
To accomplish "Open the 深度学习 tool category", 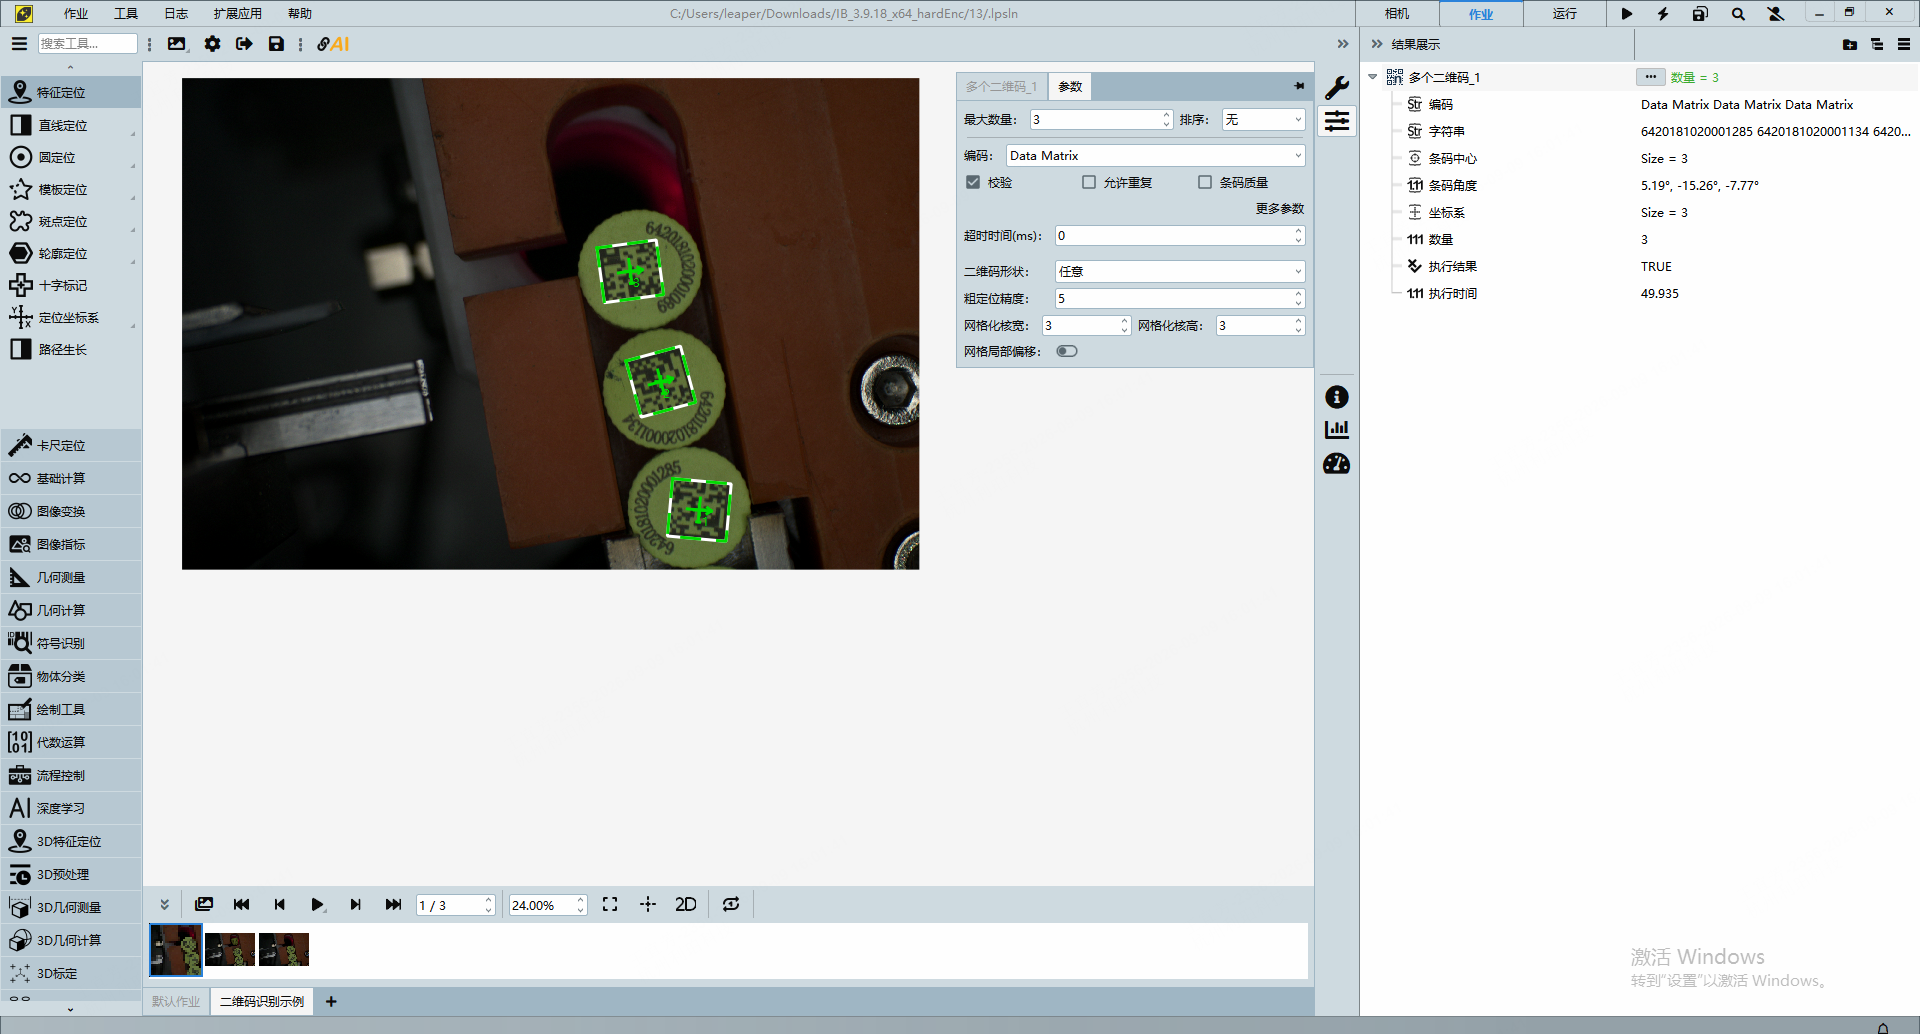I will tap(71, 808).
